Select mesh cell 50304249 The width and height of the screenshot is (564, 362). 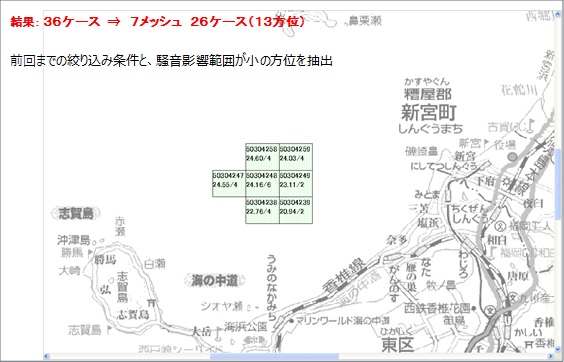point(296,184)
